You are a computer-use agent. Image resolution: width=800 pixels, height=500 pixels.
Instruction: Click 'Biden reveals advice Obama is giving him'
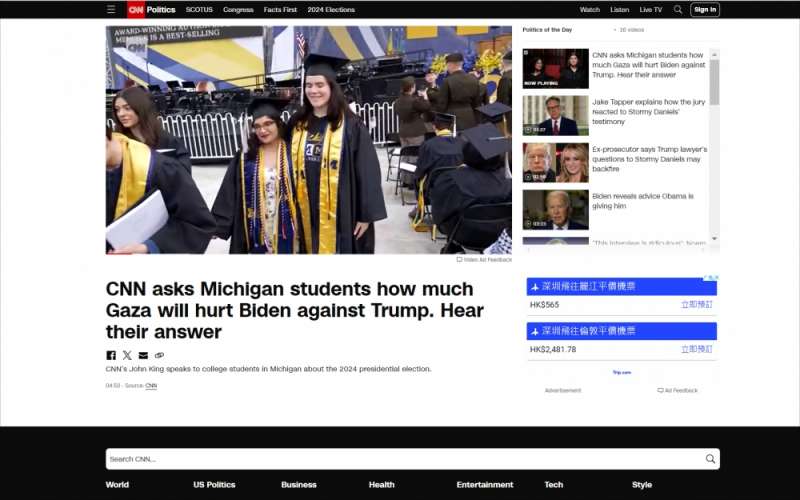(643, 201)
